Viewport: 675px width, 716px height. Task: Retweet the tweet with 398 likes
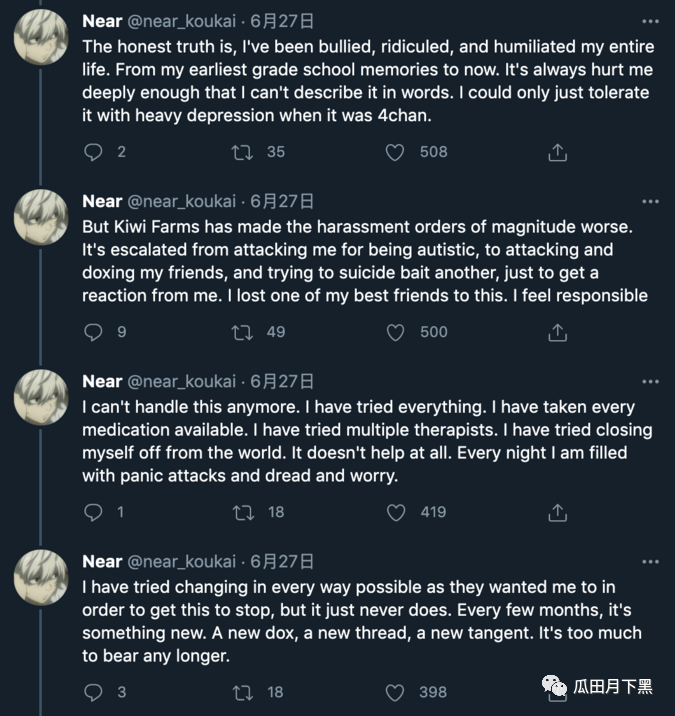click(x=243, y=692)
